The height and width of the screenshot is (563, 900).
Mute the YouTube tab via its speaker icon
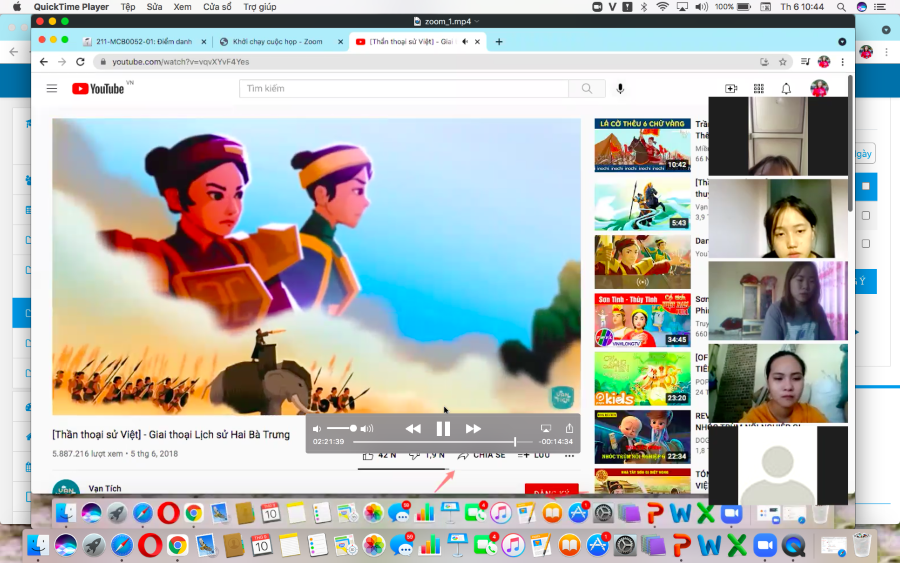tap(465, 41)
